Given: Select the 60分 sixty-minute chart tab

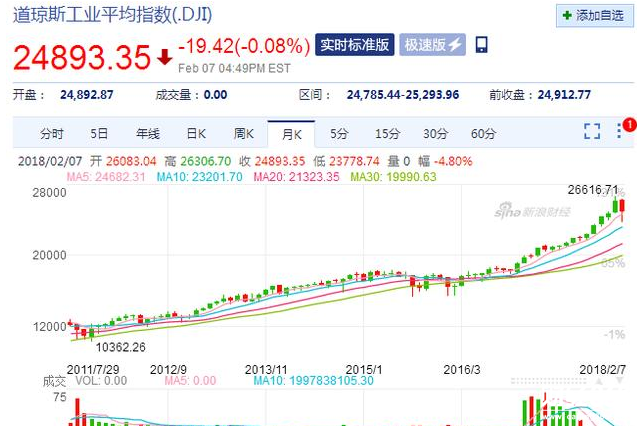Looking at the screenshot, I should click(x=483, y=133).
